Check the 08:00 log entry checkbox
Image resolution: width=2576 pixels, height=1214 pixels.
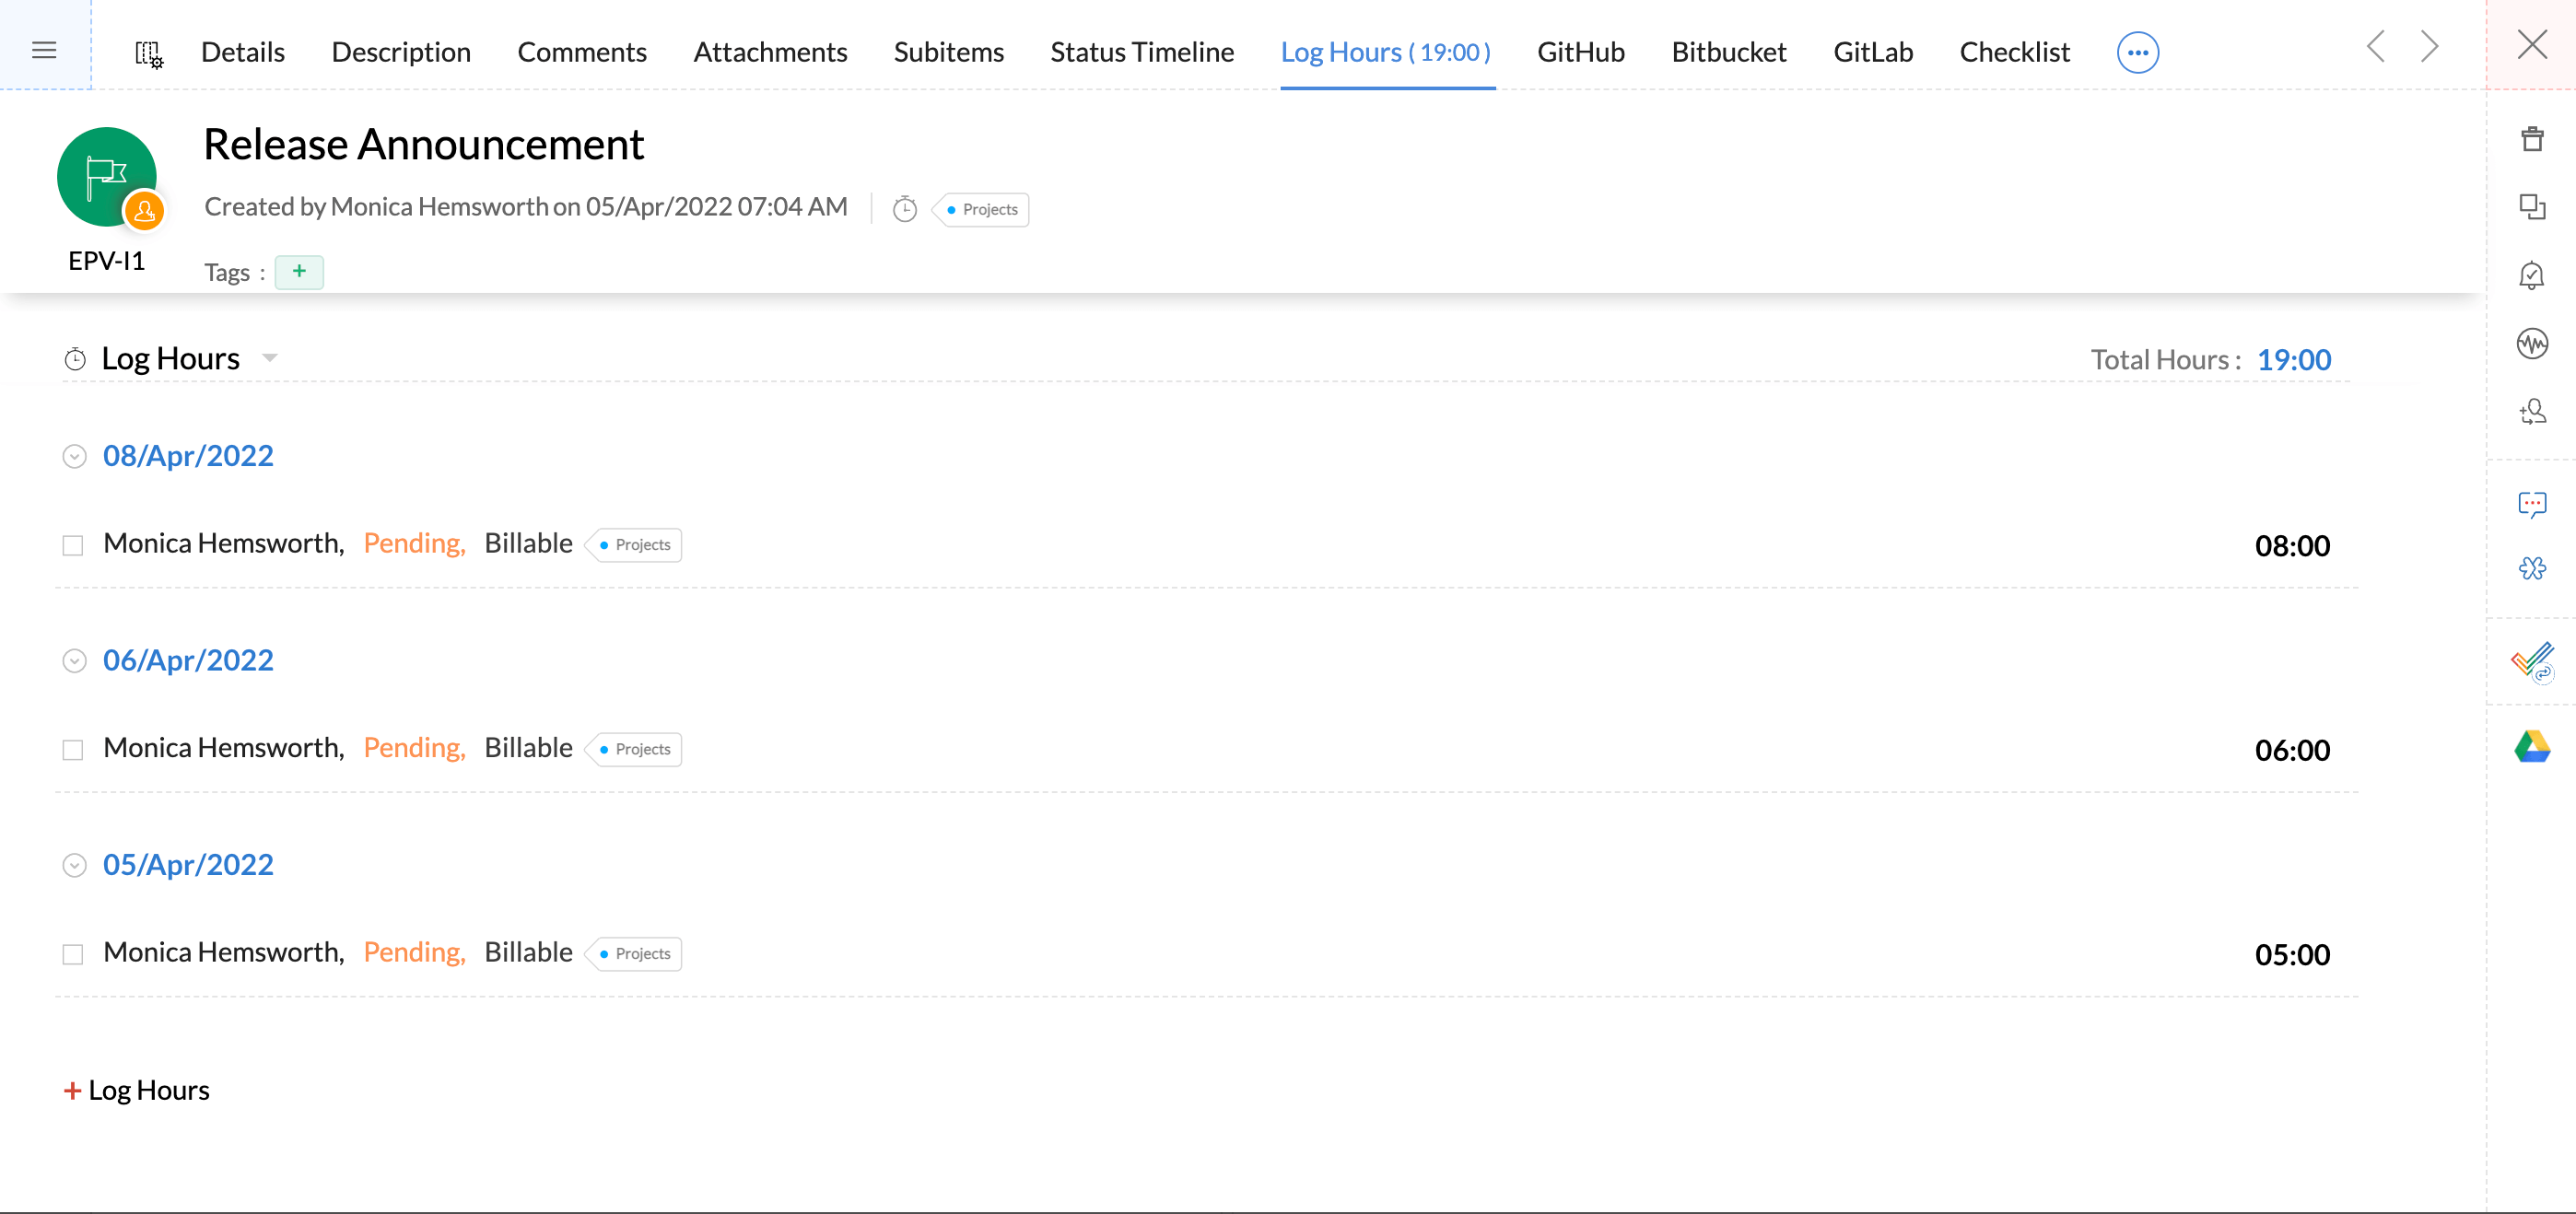coord(73,545)
